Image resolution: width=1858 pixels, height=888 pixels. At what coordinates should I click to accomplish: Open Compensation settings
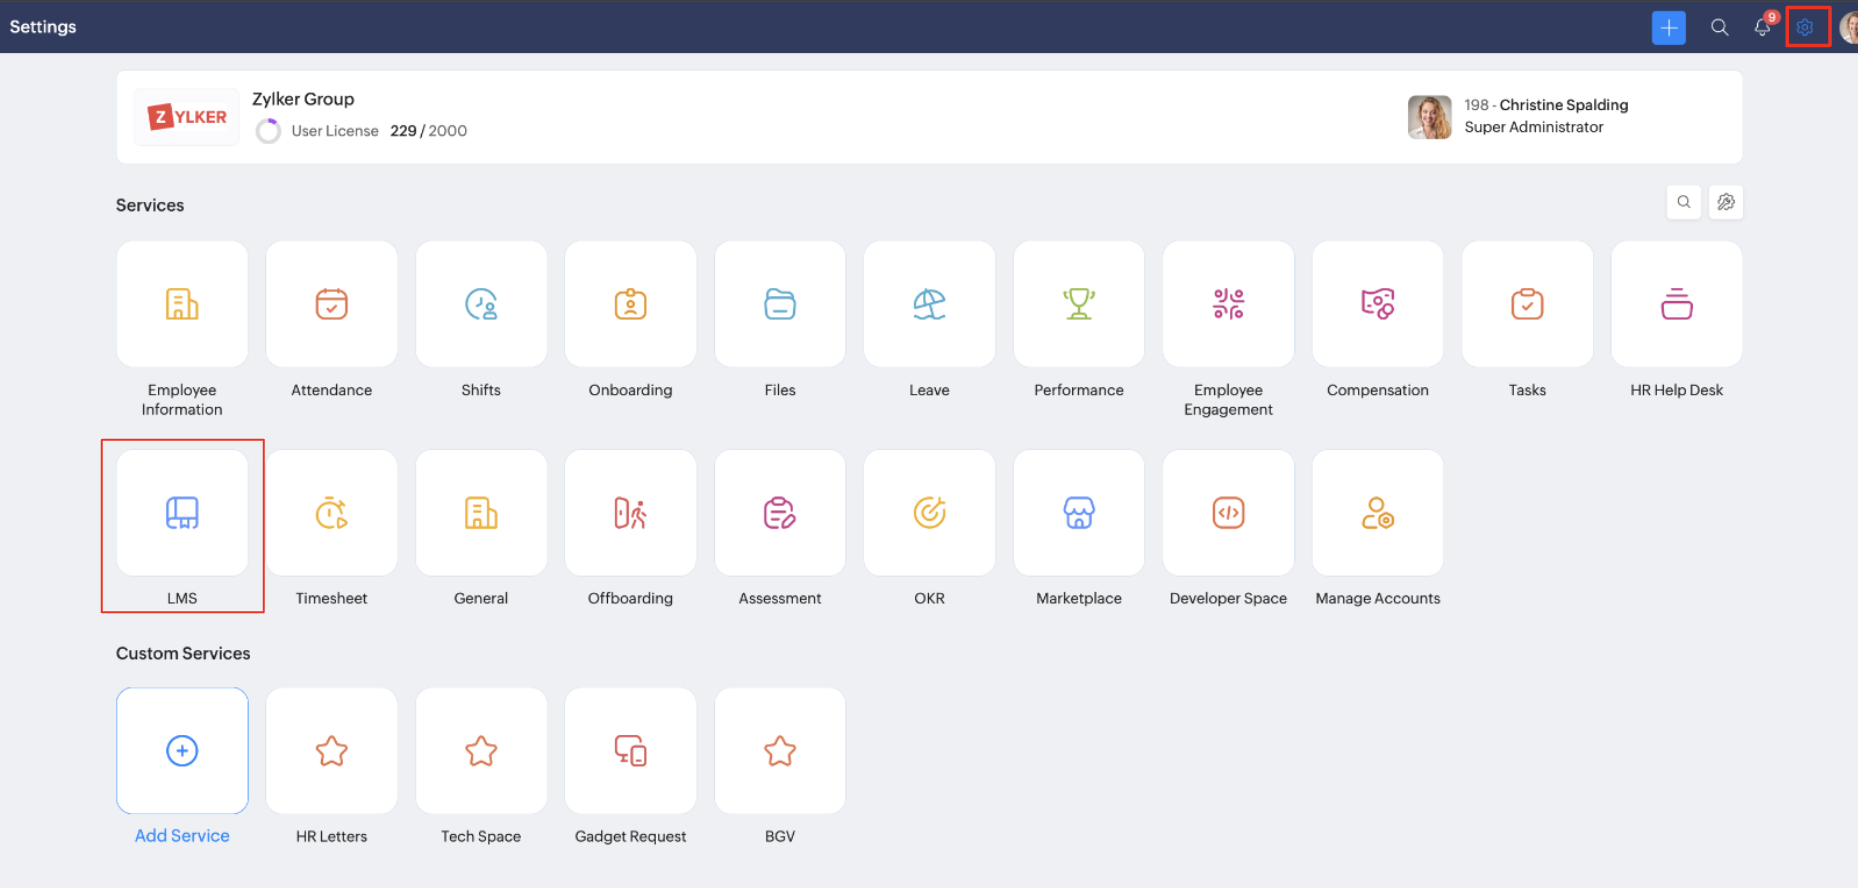1378,304
